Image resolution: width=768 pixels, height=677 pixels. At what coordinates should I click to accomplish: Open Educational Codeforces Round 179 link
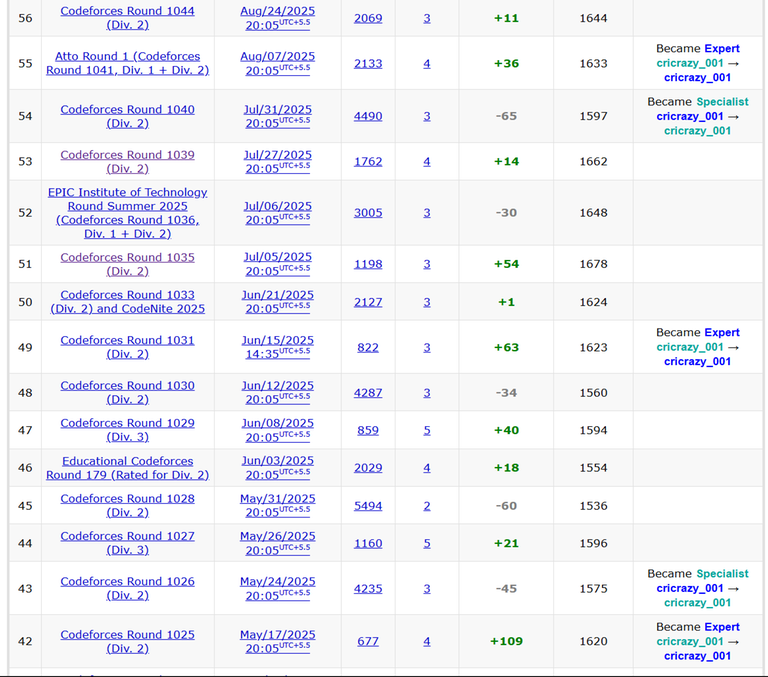pos(127,467)
